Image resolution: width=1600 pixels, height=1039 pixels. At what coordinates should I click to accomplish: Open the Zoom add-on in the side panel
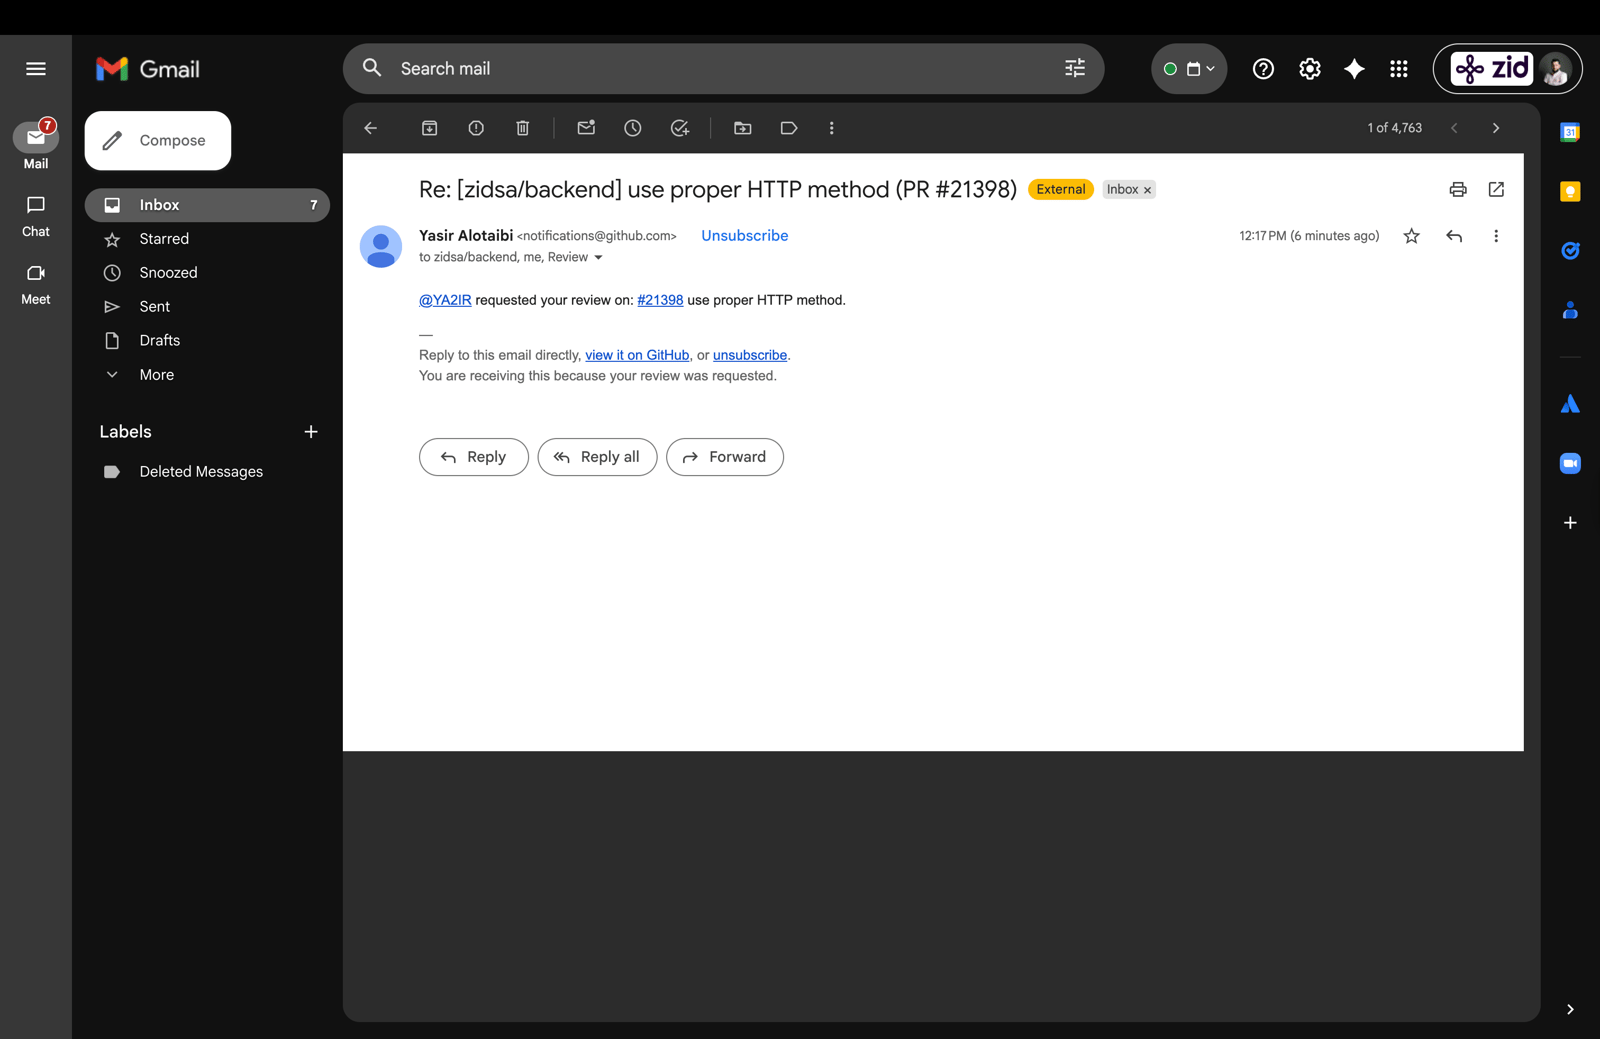[1570, 463]
